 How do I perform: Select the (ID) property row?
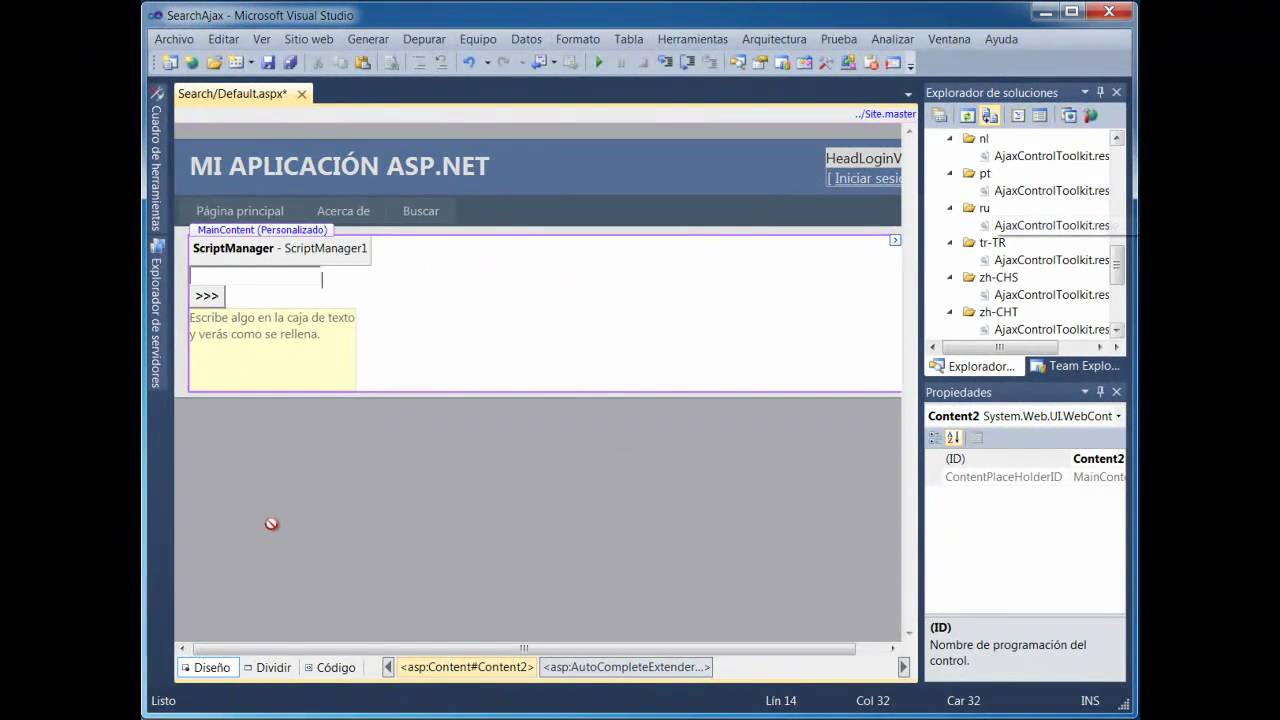[1025, 459]
